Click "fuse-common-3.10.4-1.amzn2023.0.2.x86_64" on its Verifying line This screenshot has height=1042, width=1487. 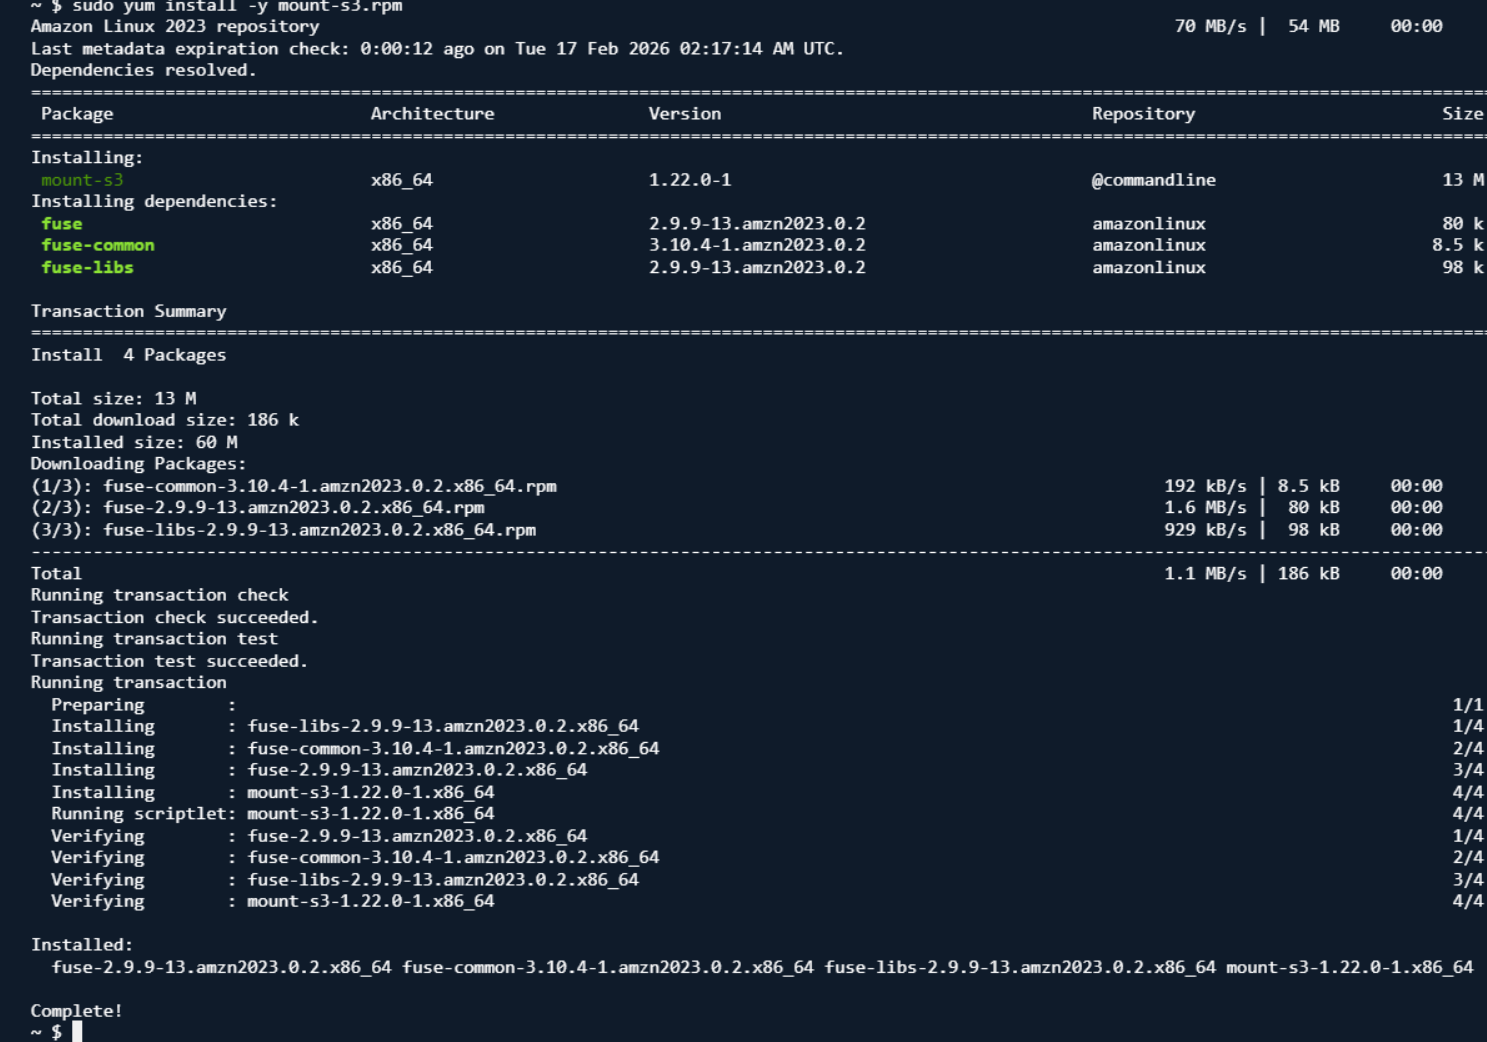pos(453,857)
